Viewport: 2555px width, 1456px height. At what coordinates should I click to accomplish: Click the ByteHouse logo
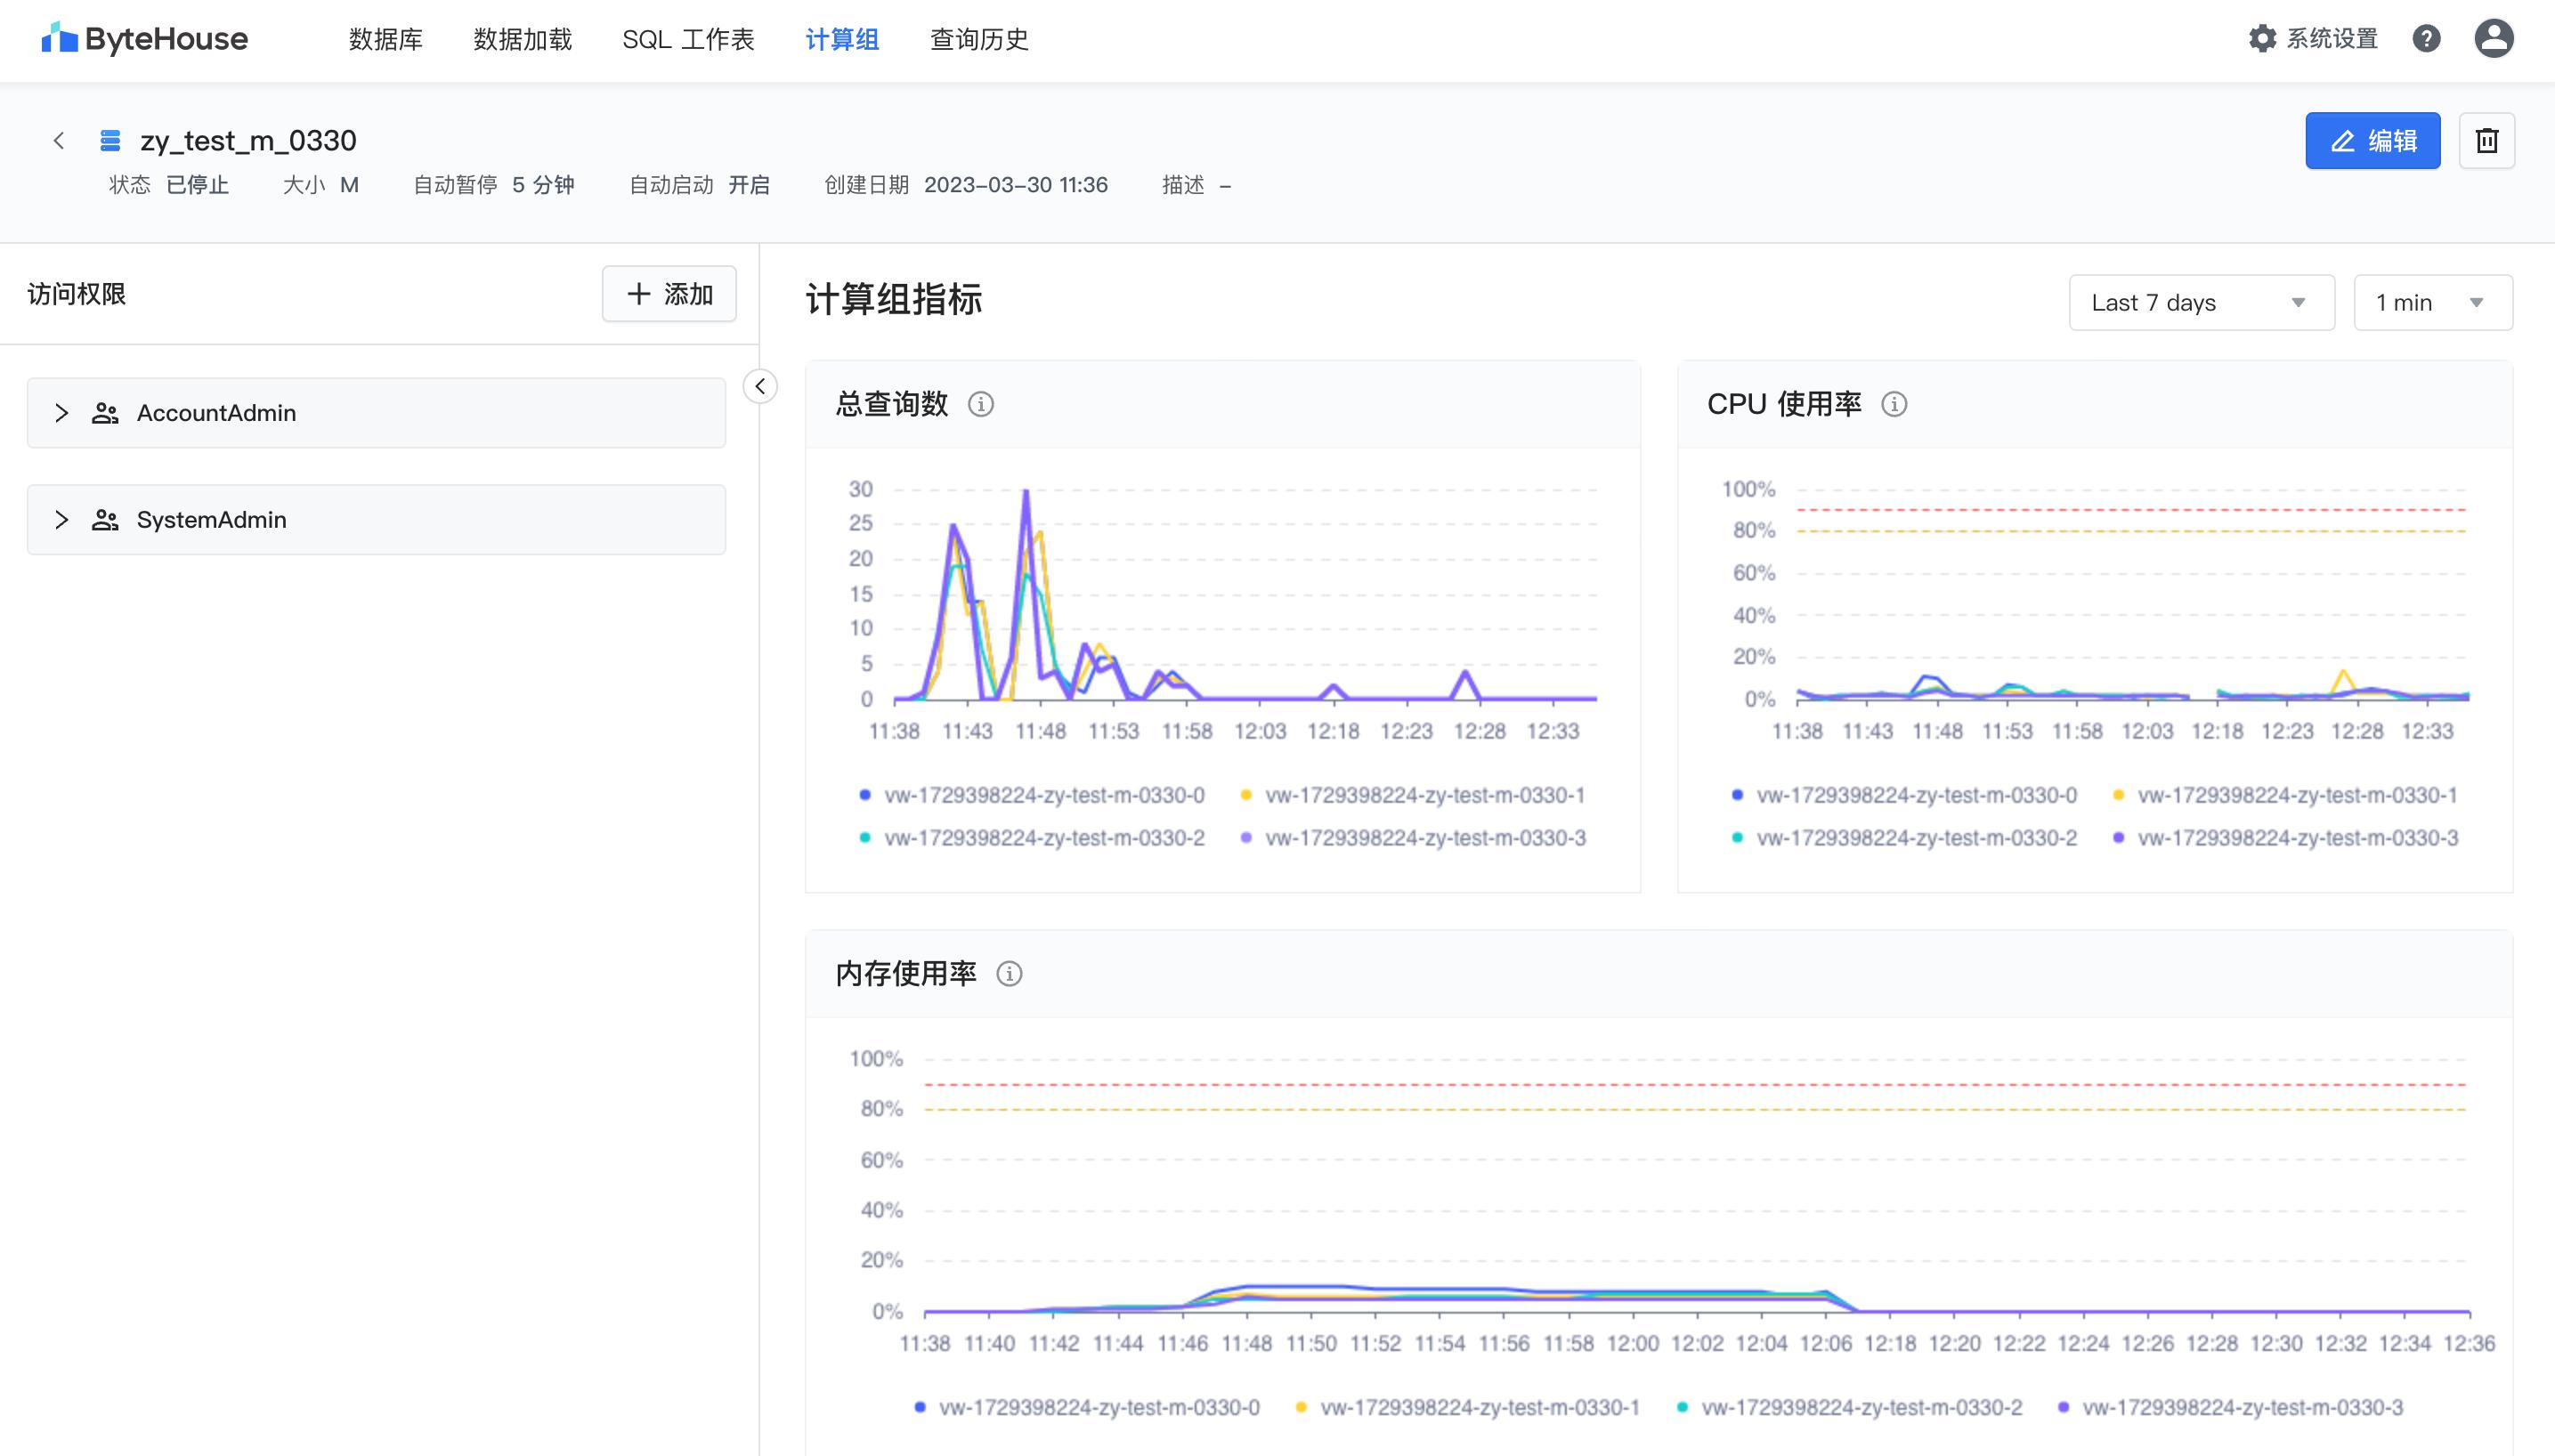click(x=143, y=39)
